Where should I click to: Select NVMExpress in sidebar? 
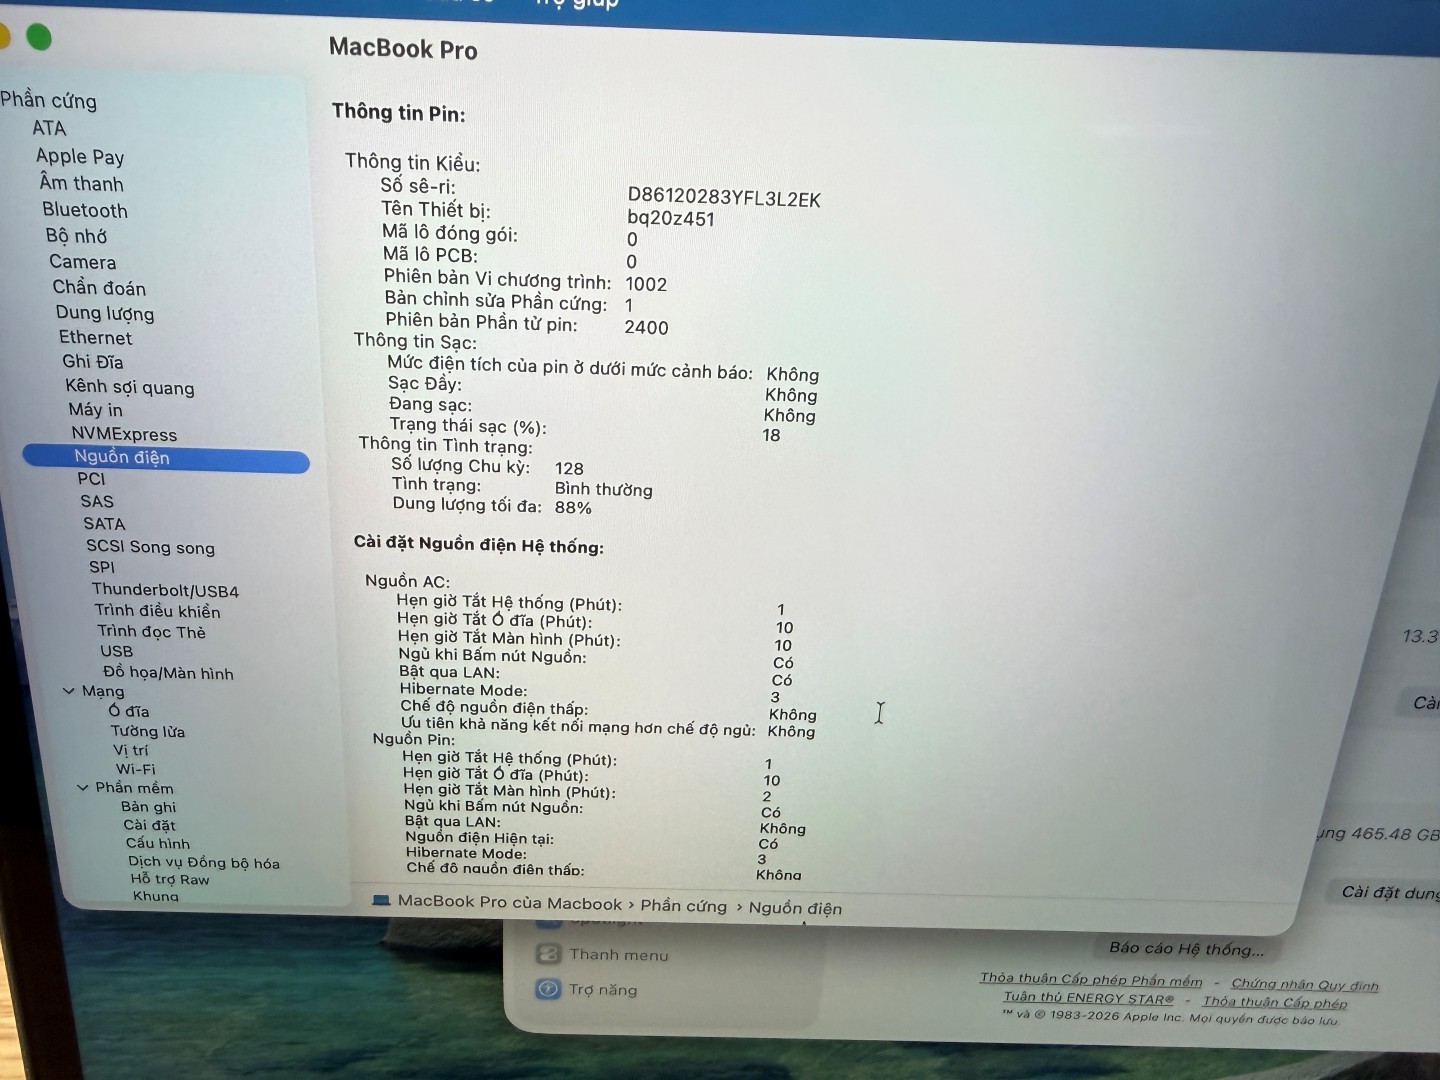tap(124, 434)
